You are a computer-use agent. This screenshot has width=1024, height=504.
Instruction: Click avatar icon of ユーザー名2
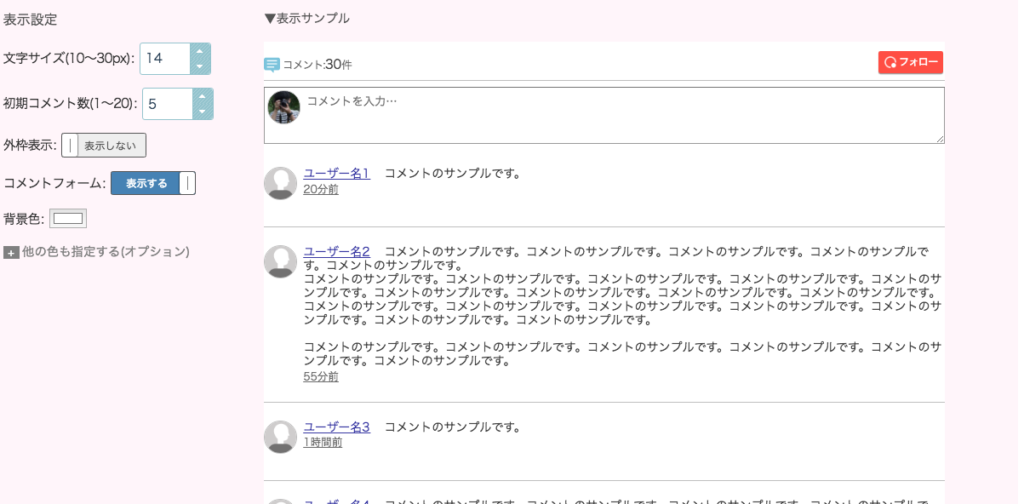(x=280, y=261)
